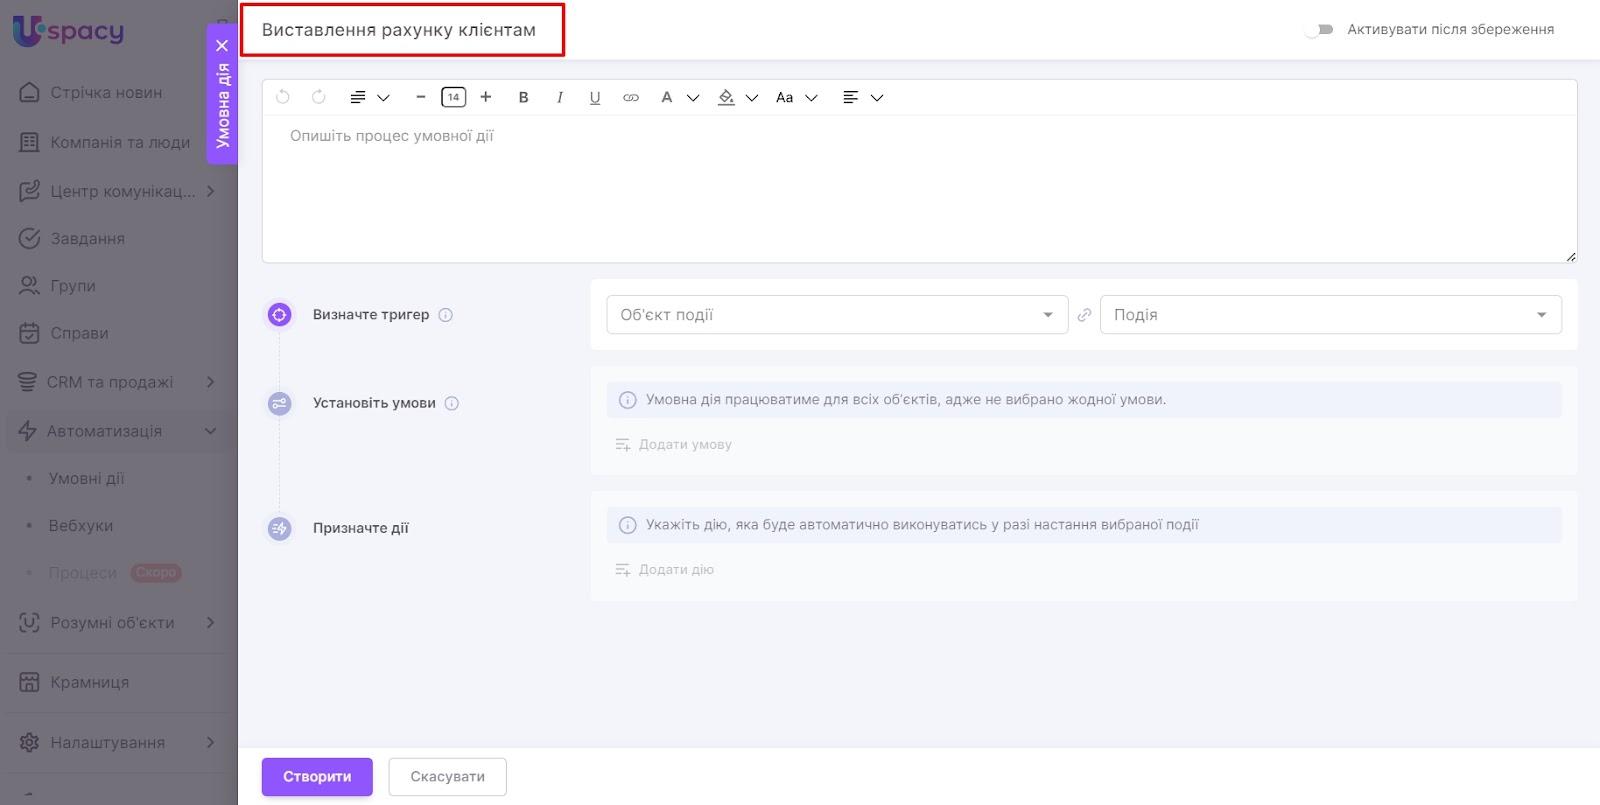The height and width of the screenshot is (805, 1600).
Task: Decrease font size with minus icon
Action: tap(420, 97)
